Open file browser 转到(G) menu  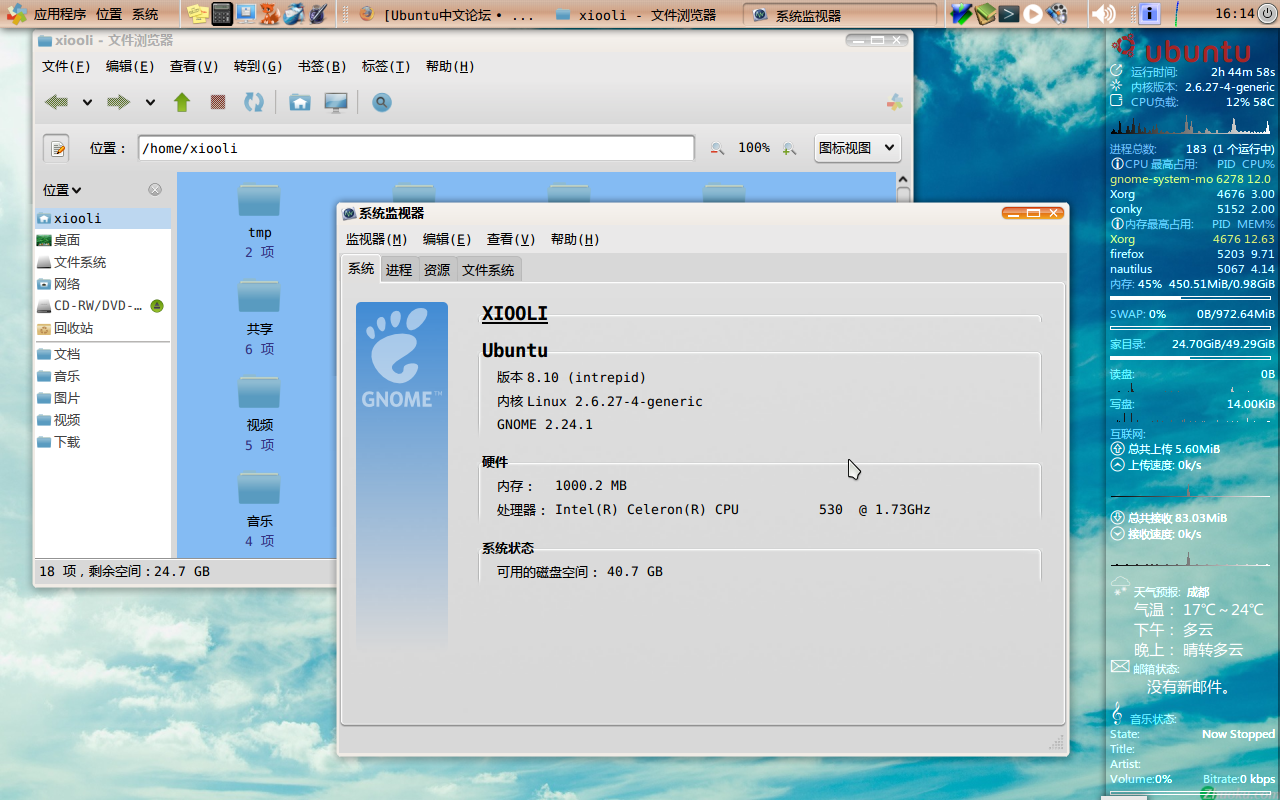click(258, 66)
